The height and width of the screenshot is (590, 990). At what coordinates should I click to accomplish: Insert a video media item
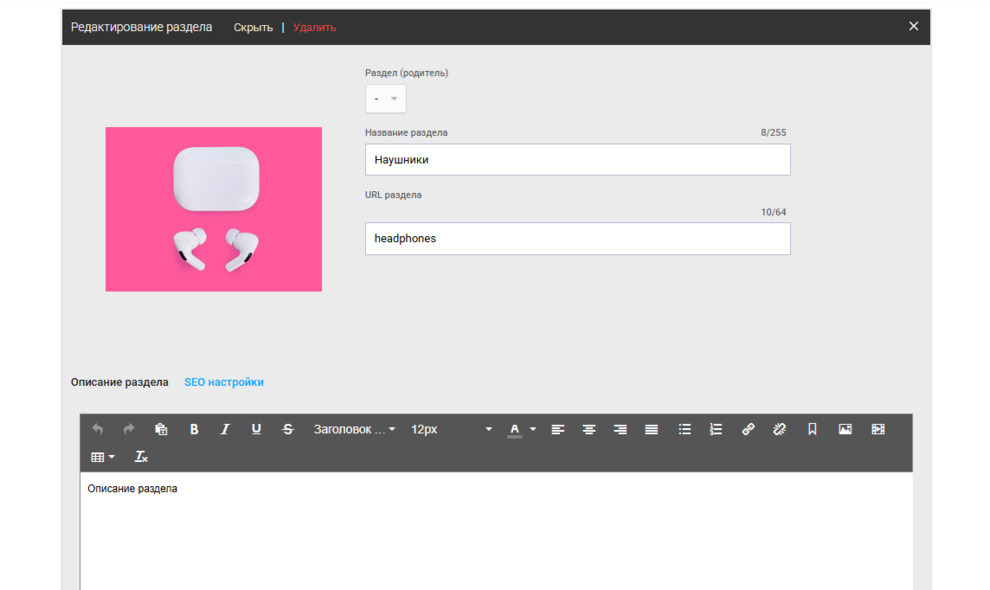[x=878, y=429]
